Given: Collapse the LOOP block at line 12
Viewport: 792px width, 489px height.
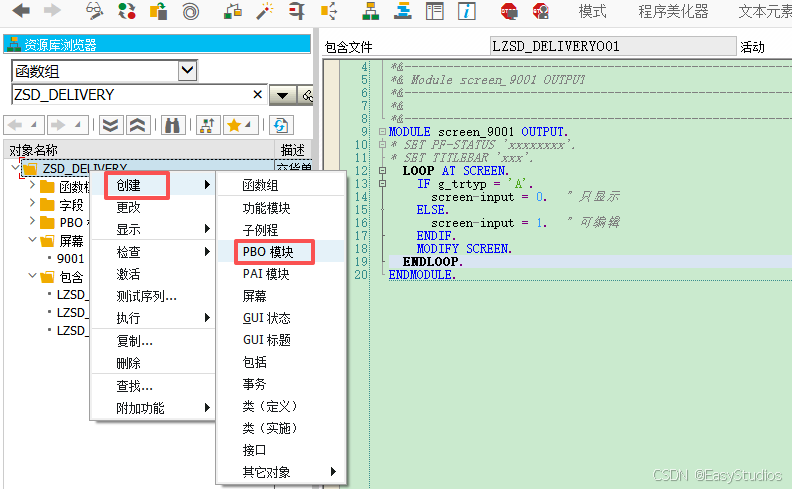Looking at the screenshot, I should point(382,170).
